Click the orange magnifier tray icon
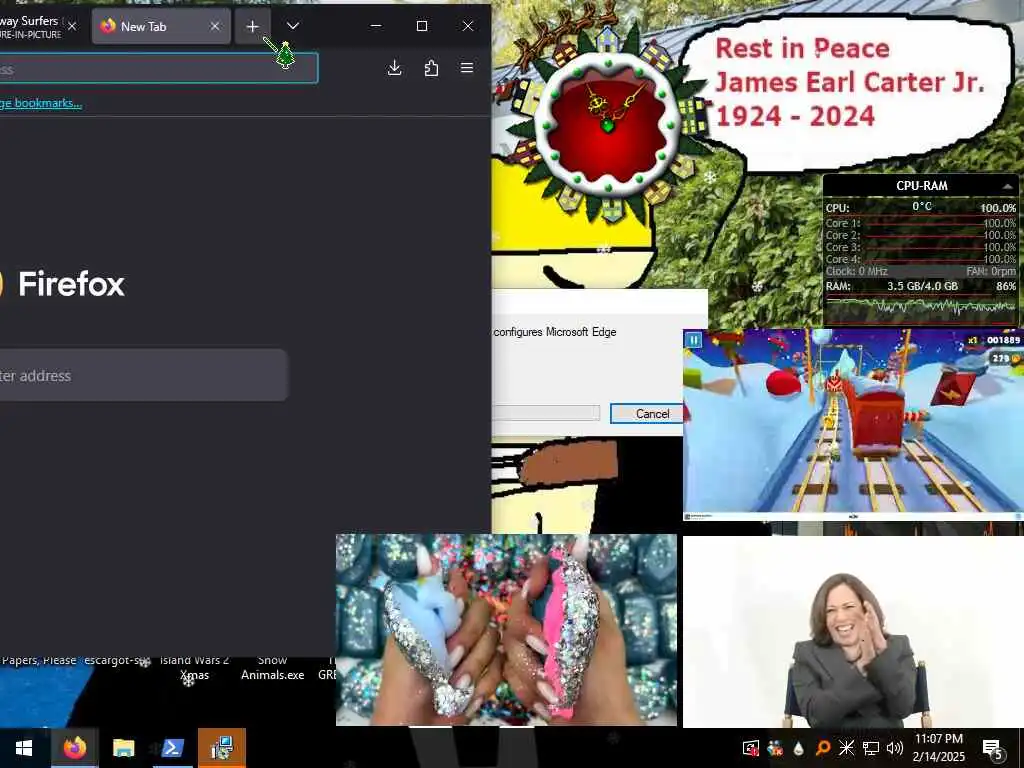 click(x=823, y=748)
